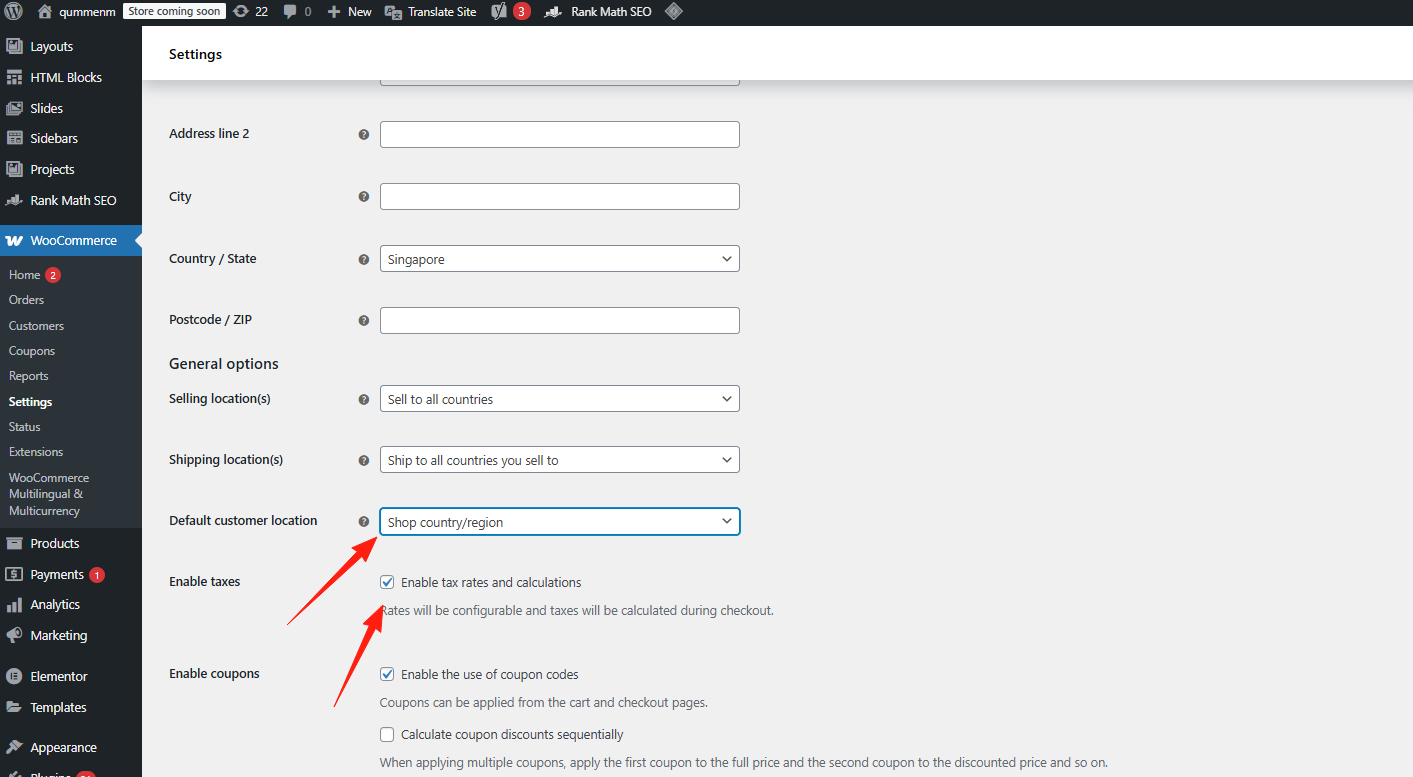Screen dimensions: 1413x777
Task: Open the Country / State dropdown showing Singapore
Action: click(x=559, y=259)
